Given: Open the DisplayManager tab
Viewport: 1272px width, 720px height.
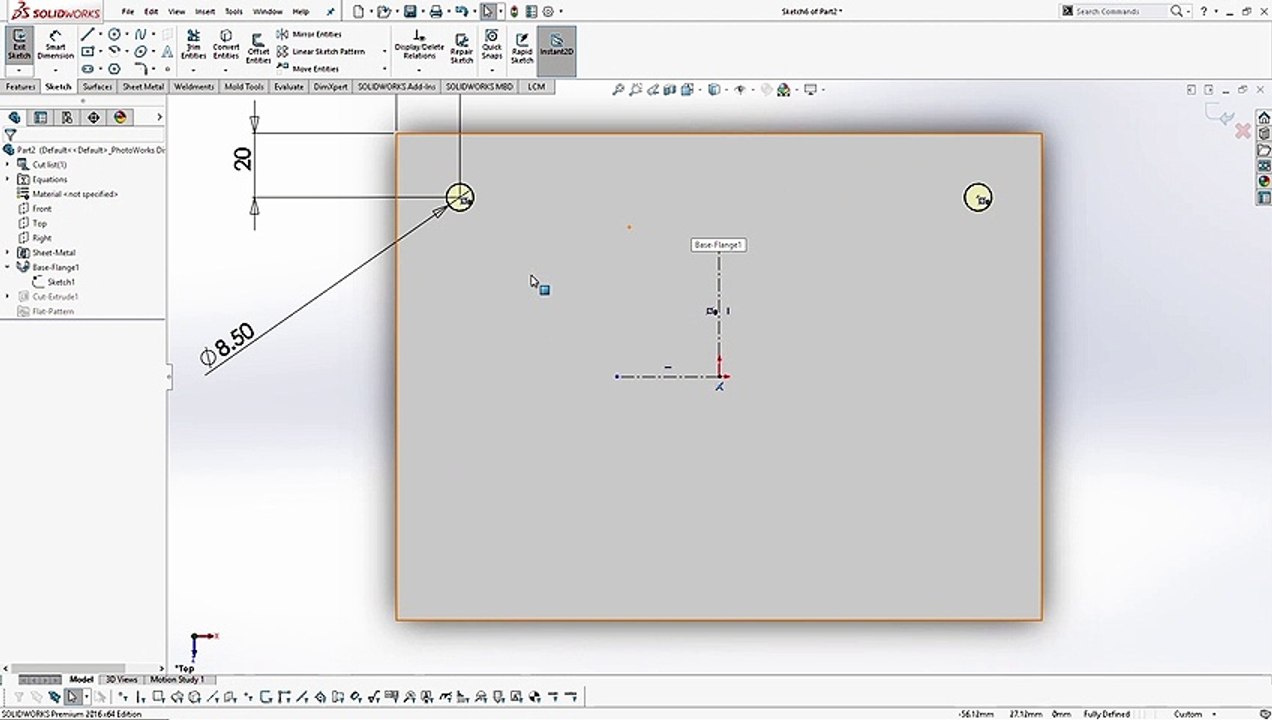Looking at the screenshot, I should coord(120,117).
